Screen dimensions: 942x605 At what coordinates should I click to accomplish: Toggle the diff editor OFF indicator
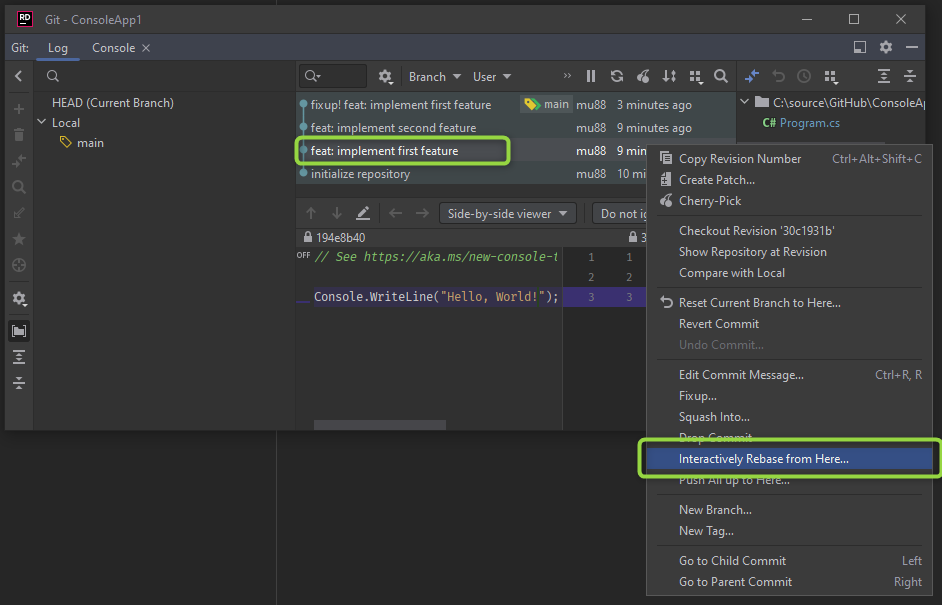303,256
